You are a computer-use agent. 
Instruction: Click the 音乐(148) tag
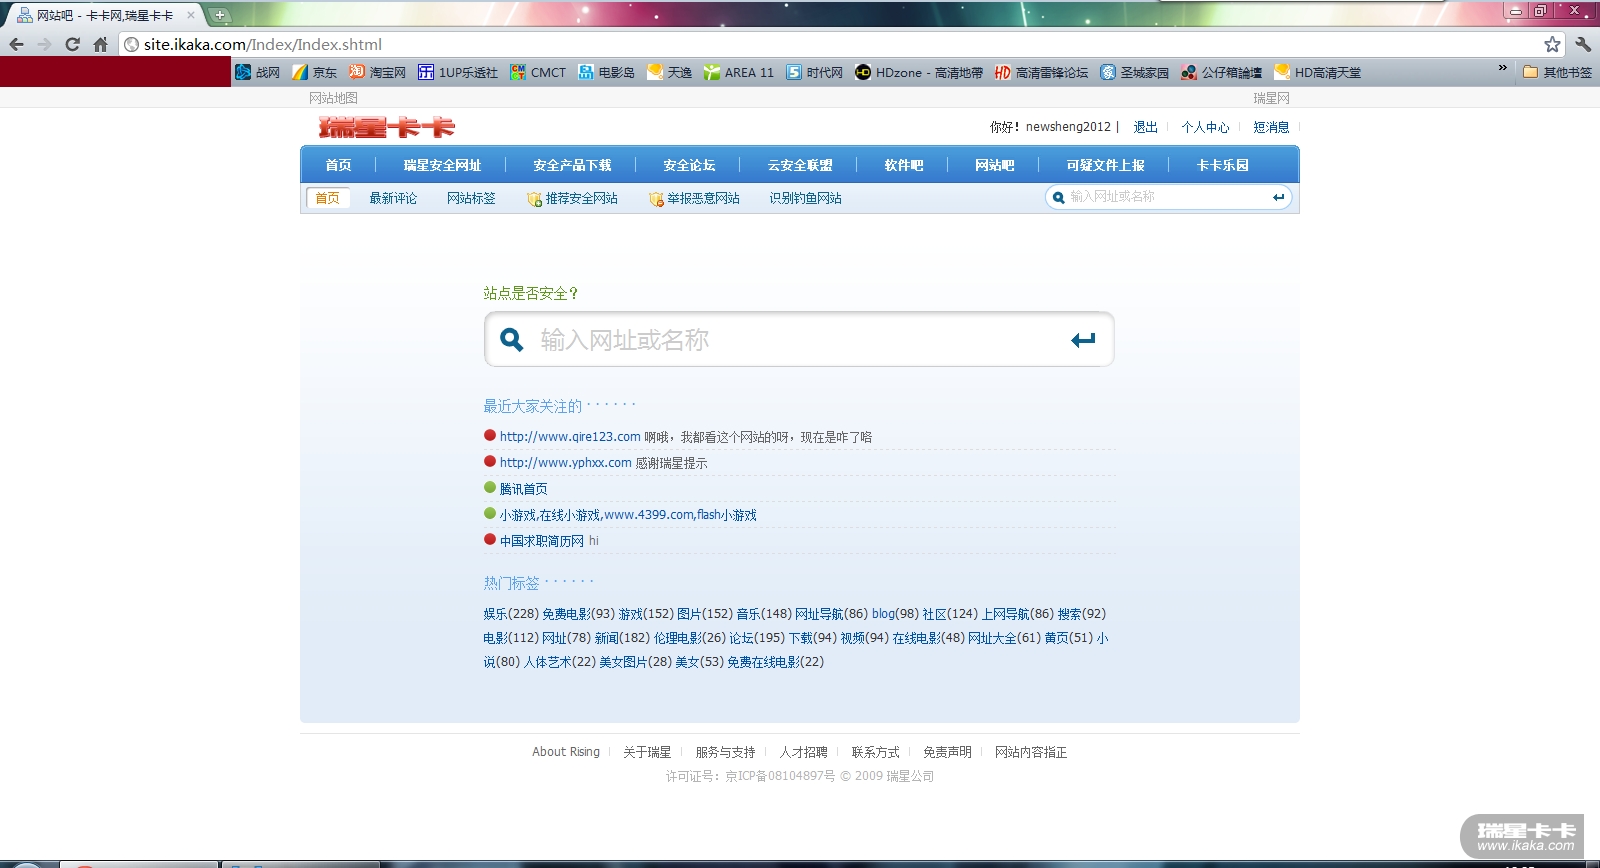pos(764,614)
